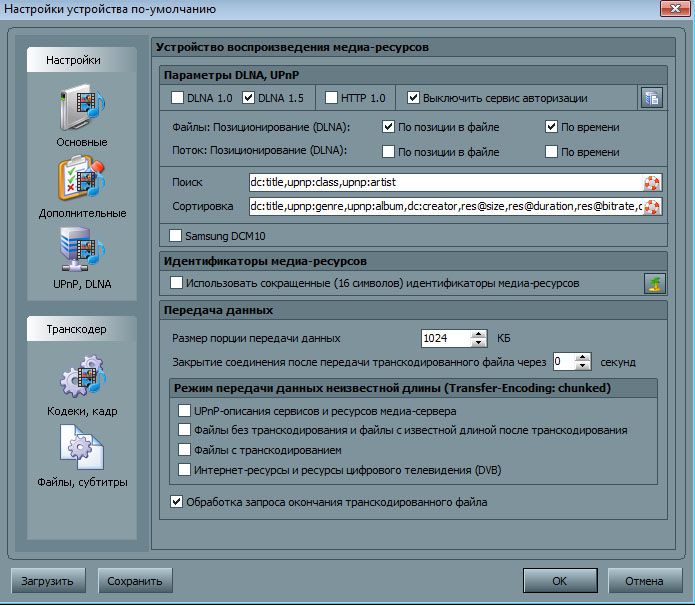Open the Дополнительные settings icon

[82, 181]
